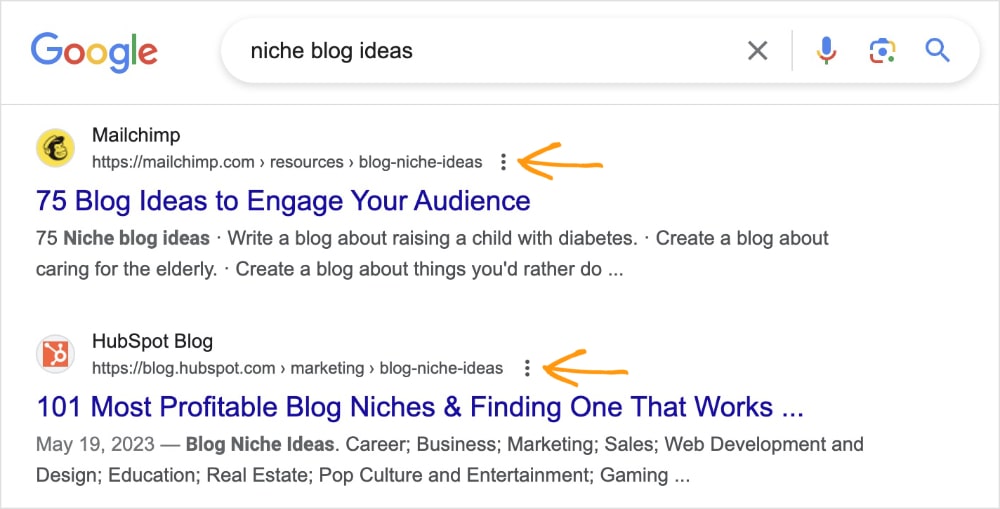
Task: Click the HubSpot Blog site name
Action: pyautogui.click(x=152, y=341)
